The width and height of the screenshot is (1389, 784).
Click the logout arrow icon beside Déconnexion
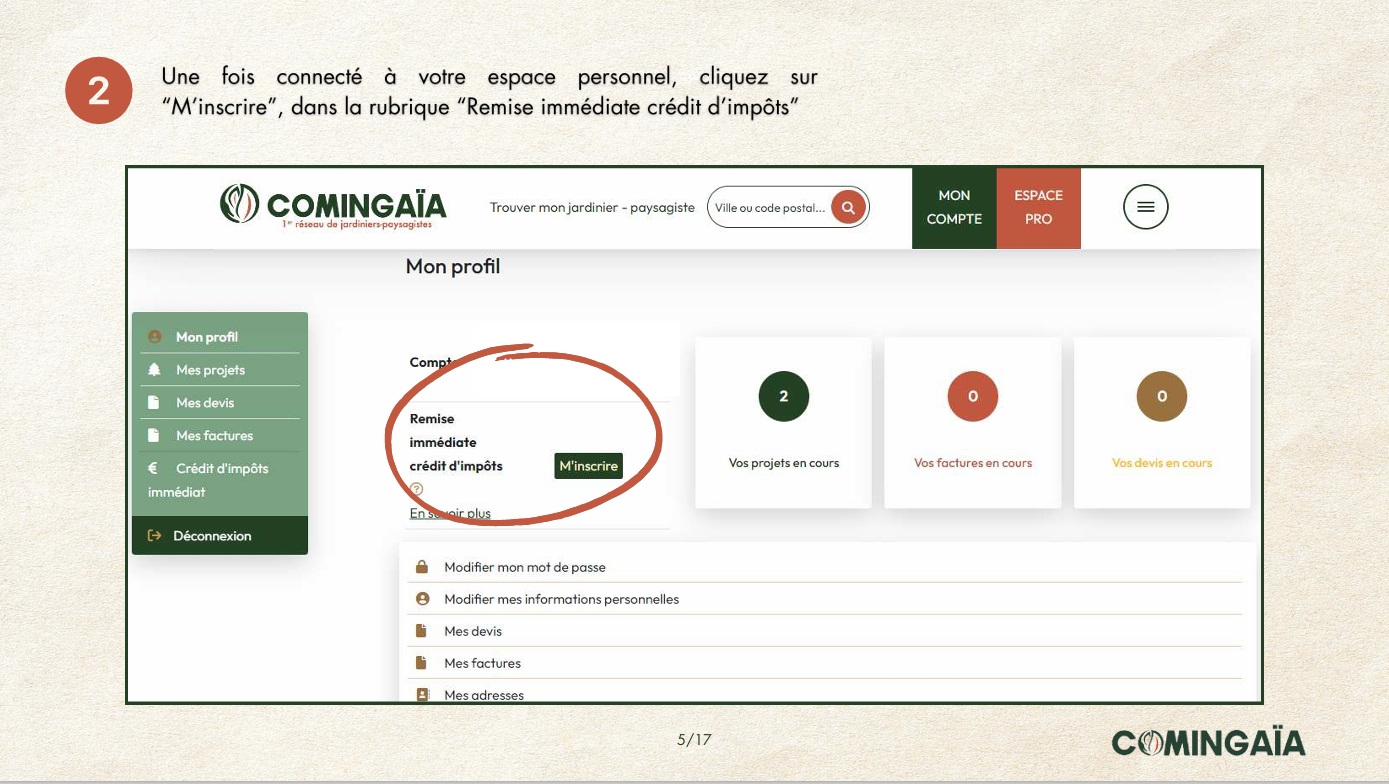pos(154,536)
